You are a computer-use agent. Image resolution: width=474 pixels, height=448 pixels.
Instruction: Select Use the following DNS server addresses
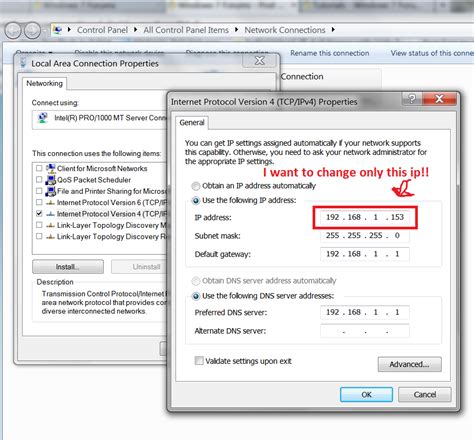tap(196, 296)
